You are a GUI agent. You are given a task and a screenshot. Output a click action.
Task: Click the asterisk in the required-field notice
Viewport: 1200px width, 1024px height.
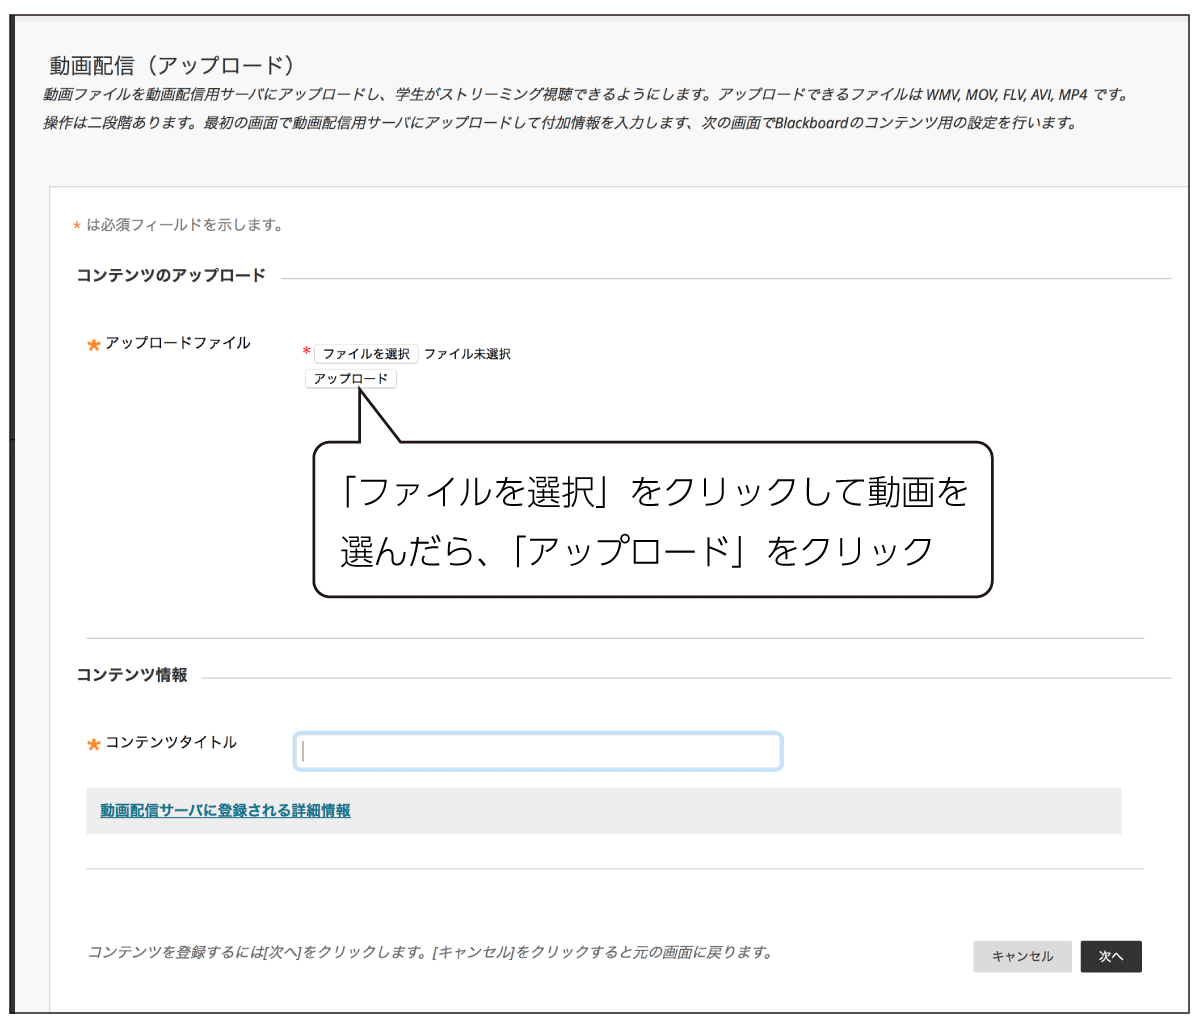pyautogui.click(x=77, y=228)
